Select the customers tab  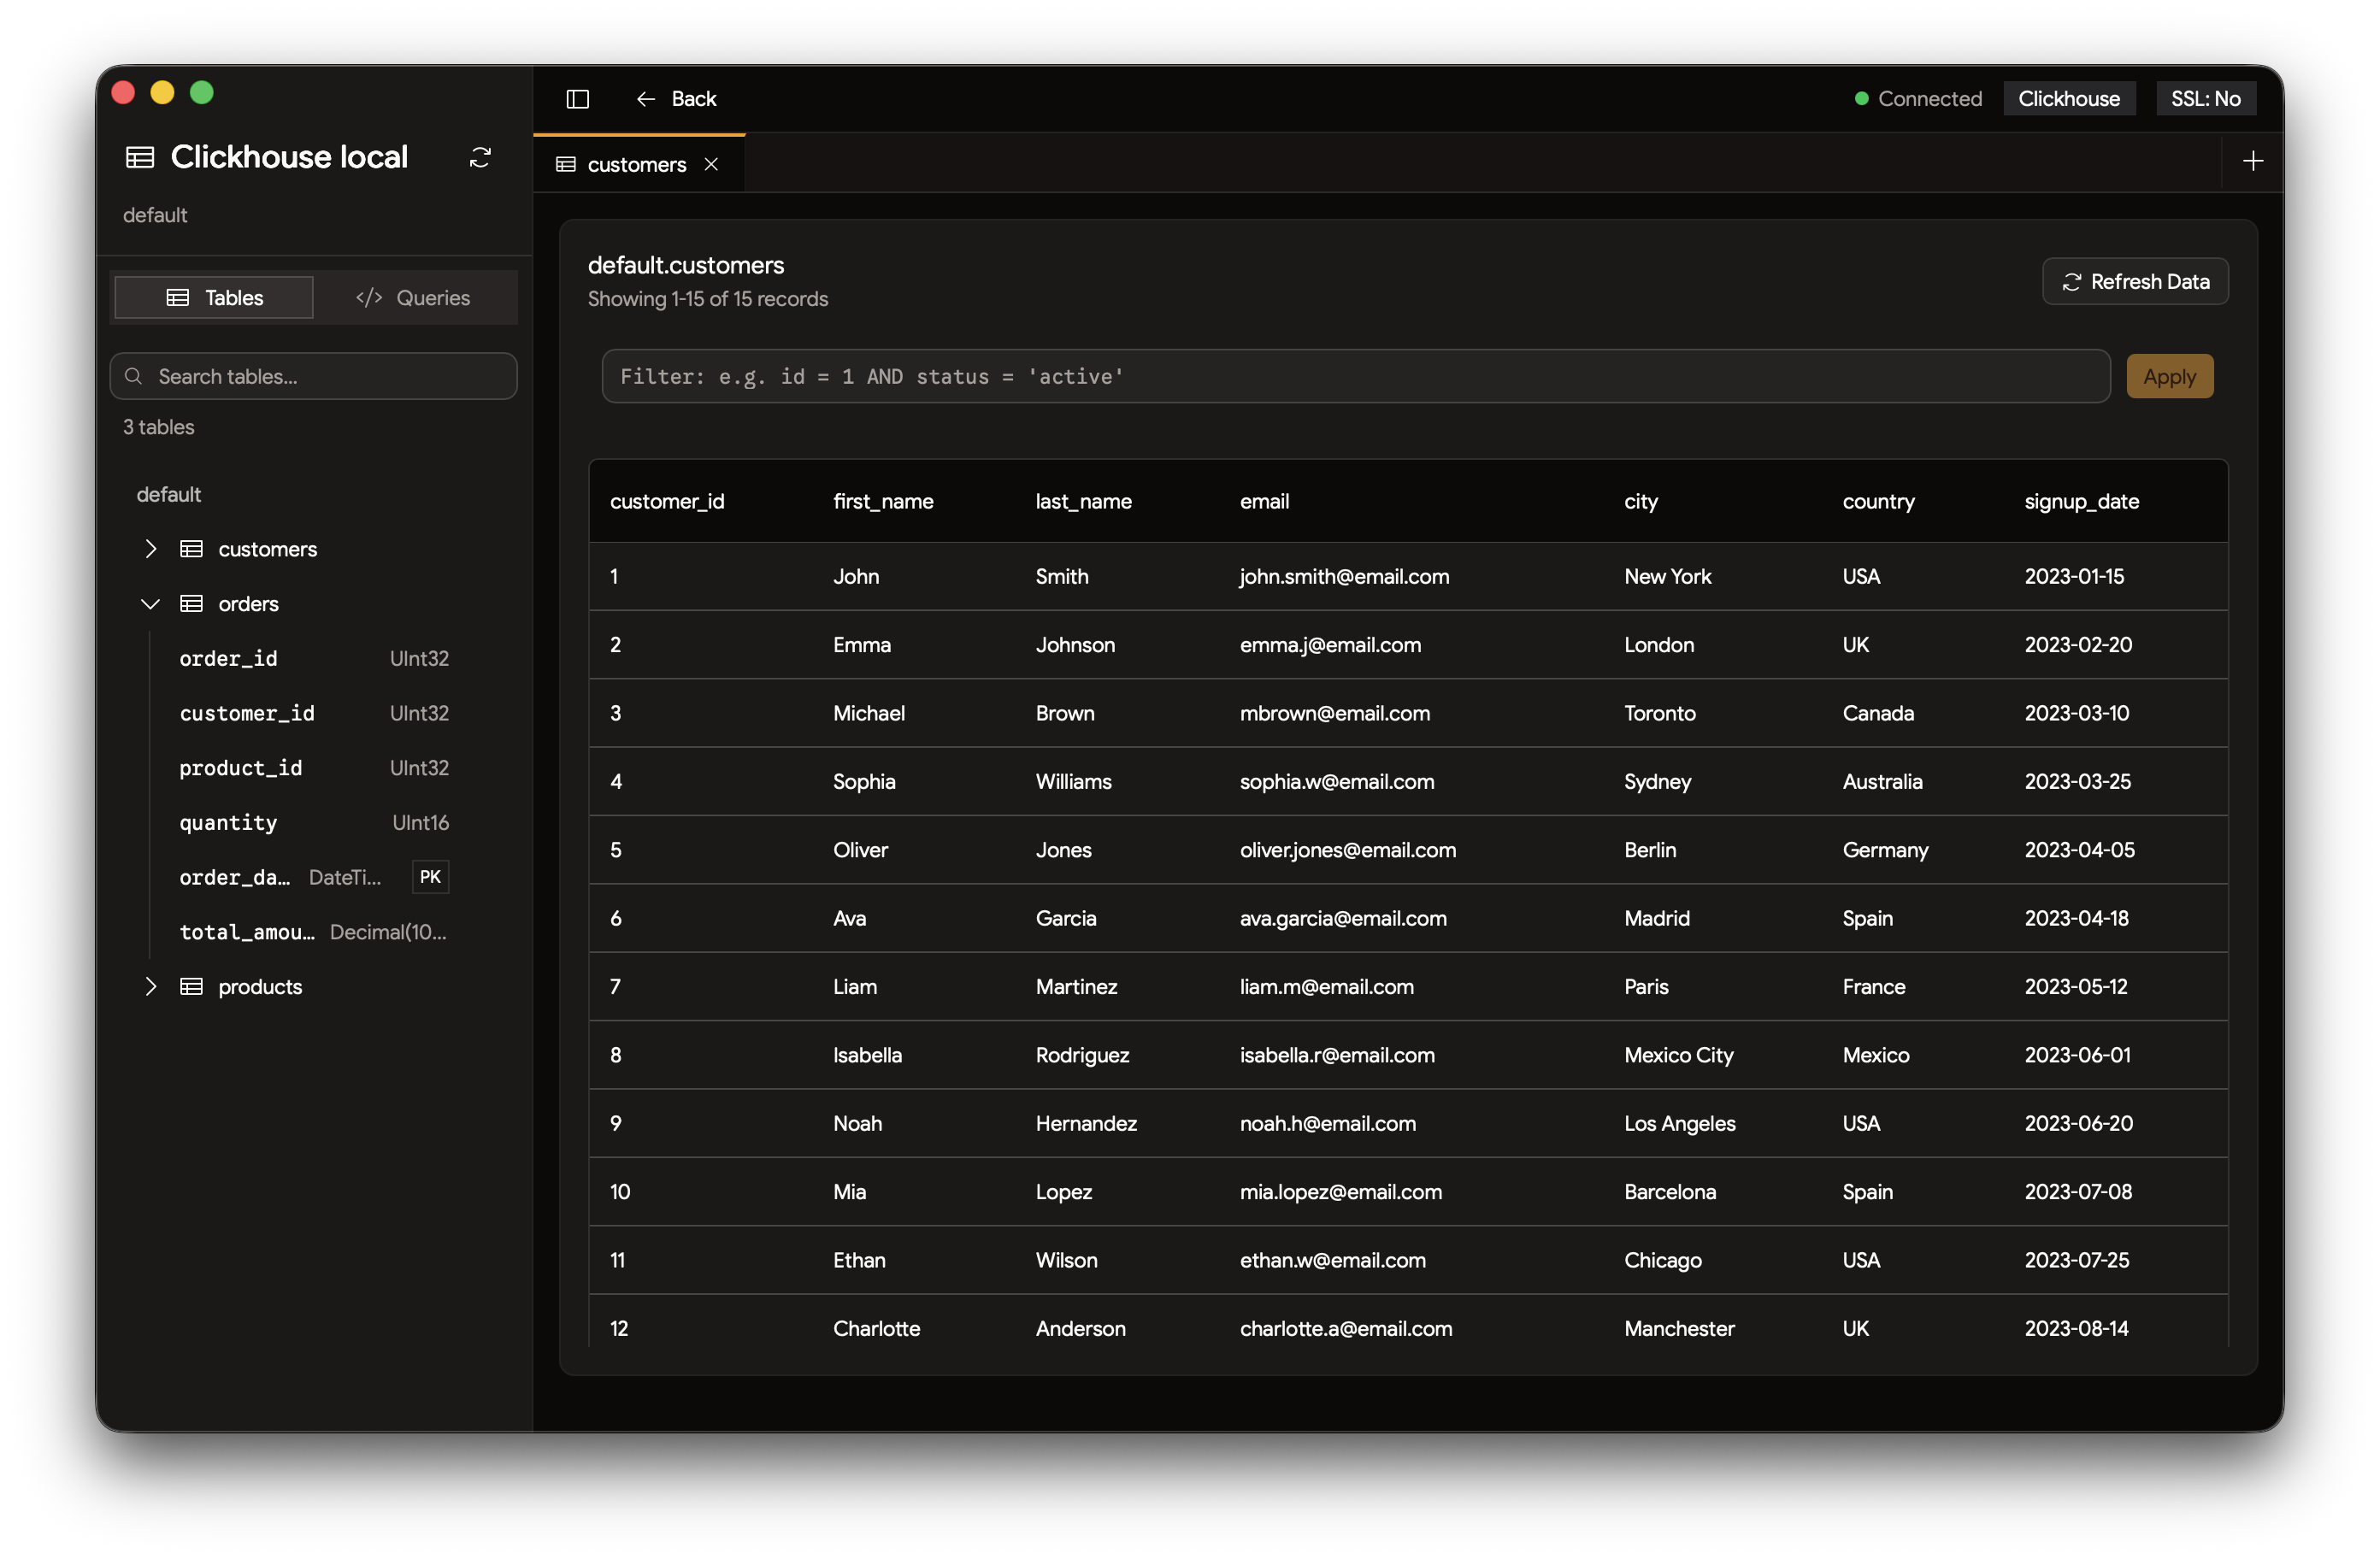pos(635,165)
